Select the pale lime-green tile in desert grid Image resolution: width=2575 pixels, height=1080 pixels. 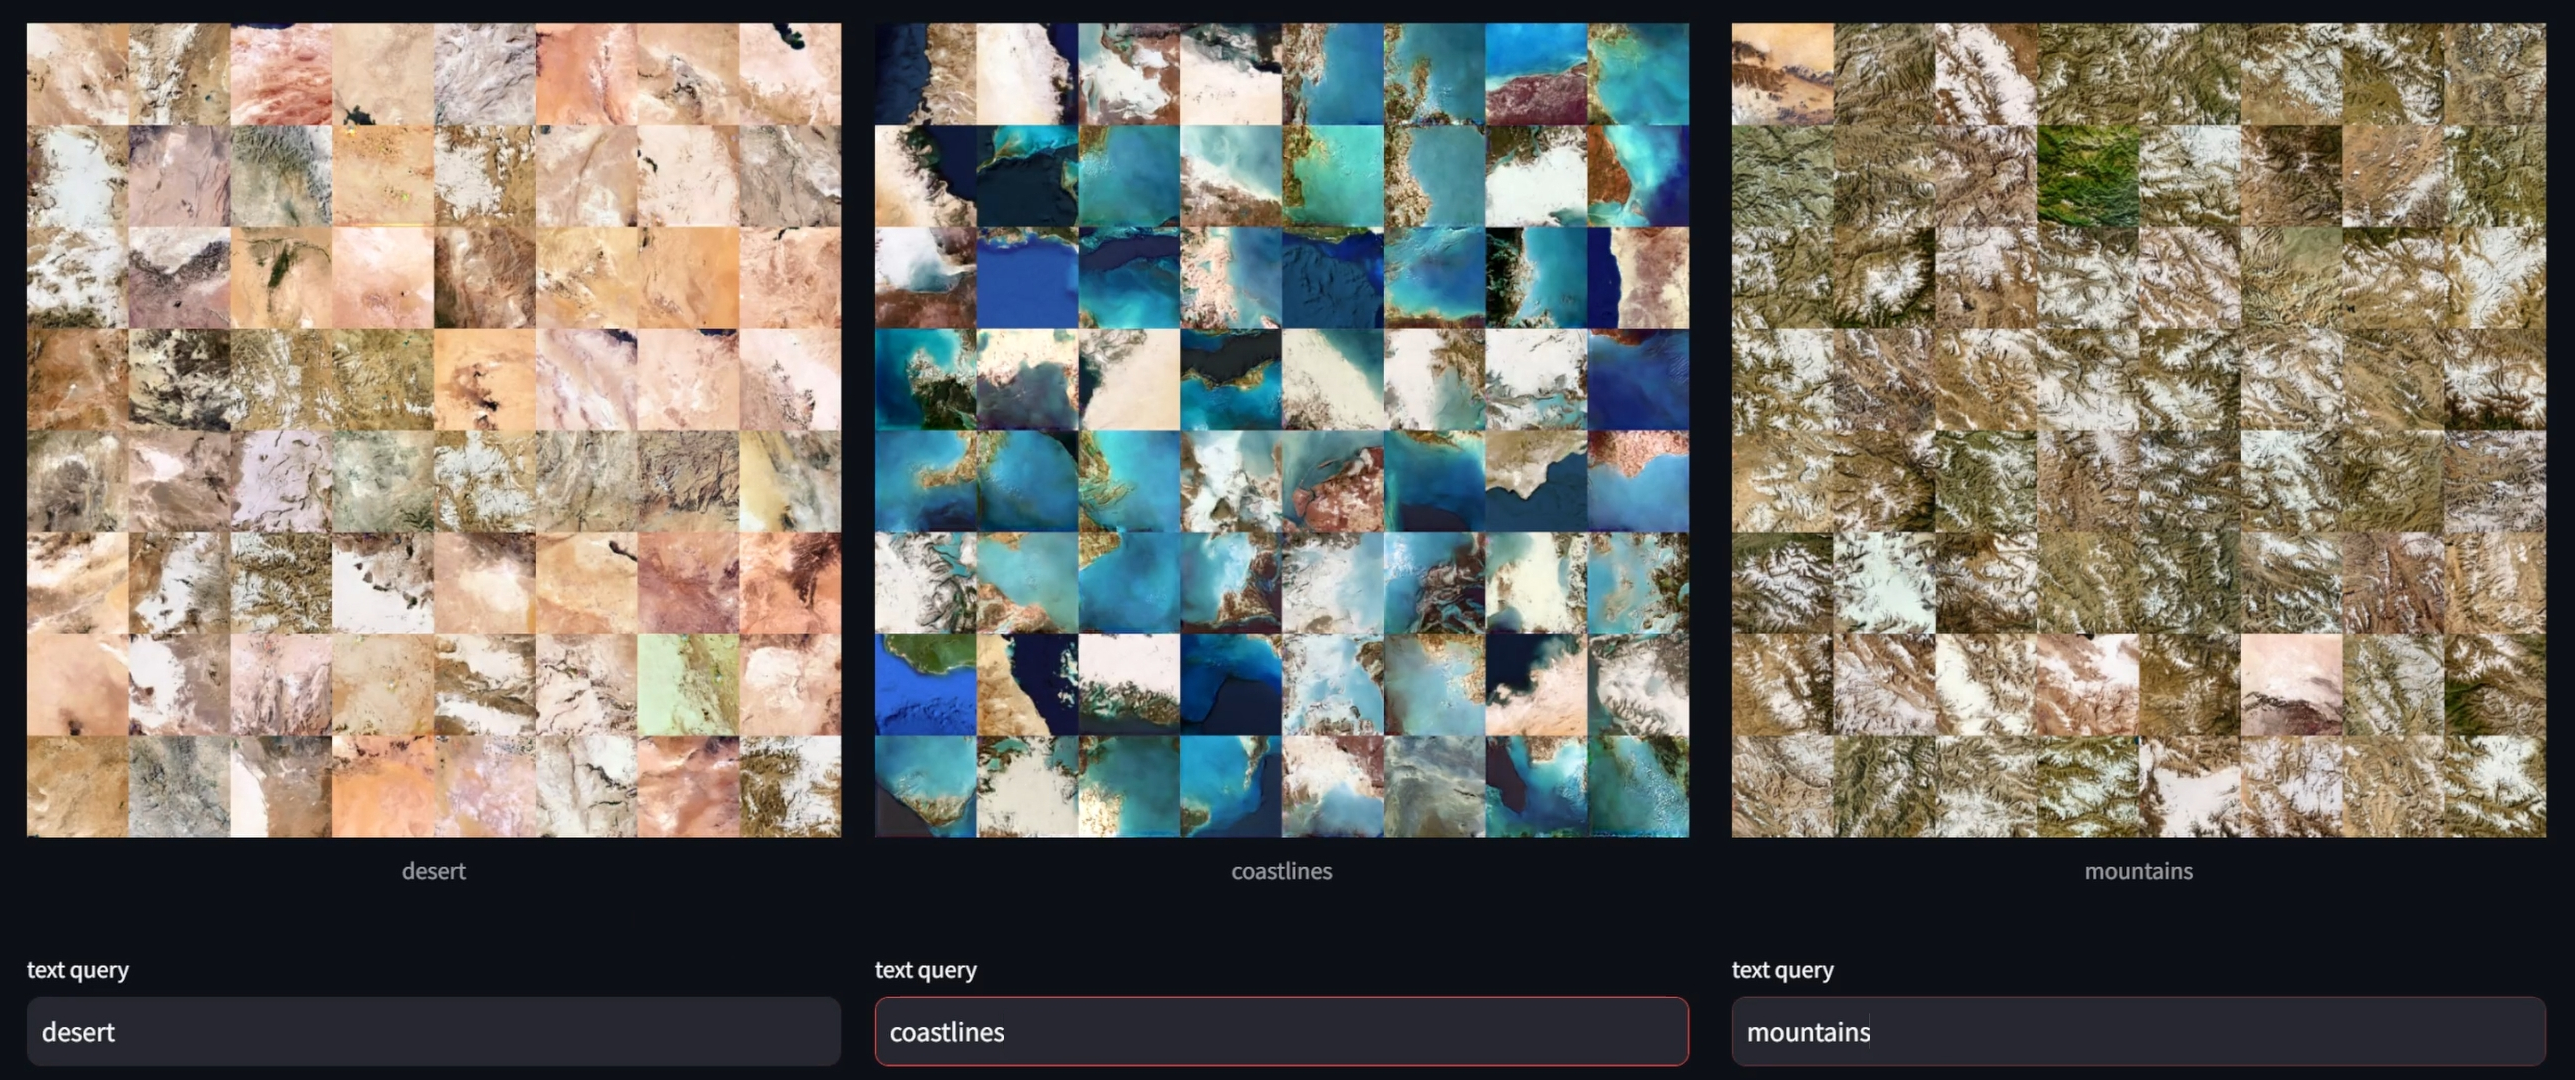pos(688,685)
